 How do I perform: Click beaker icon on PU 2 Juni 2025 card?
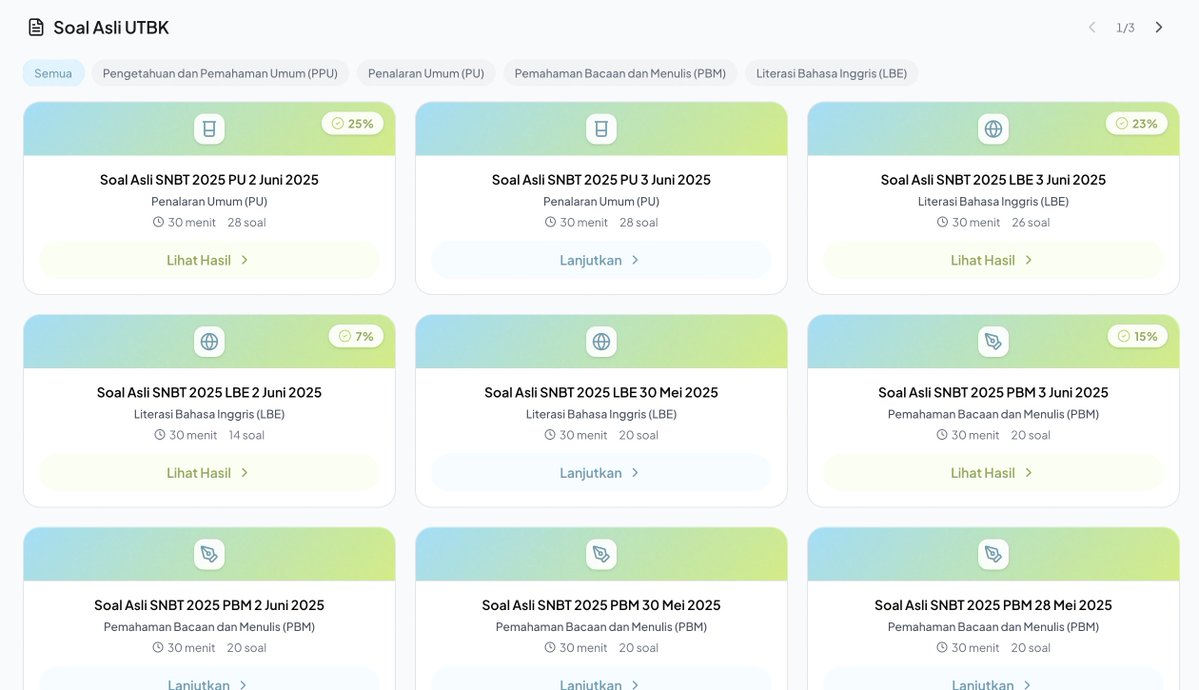pos(209,129)
